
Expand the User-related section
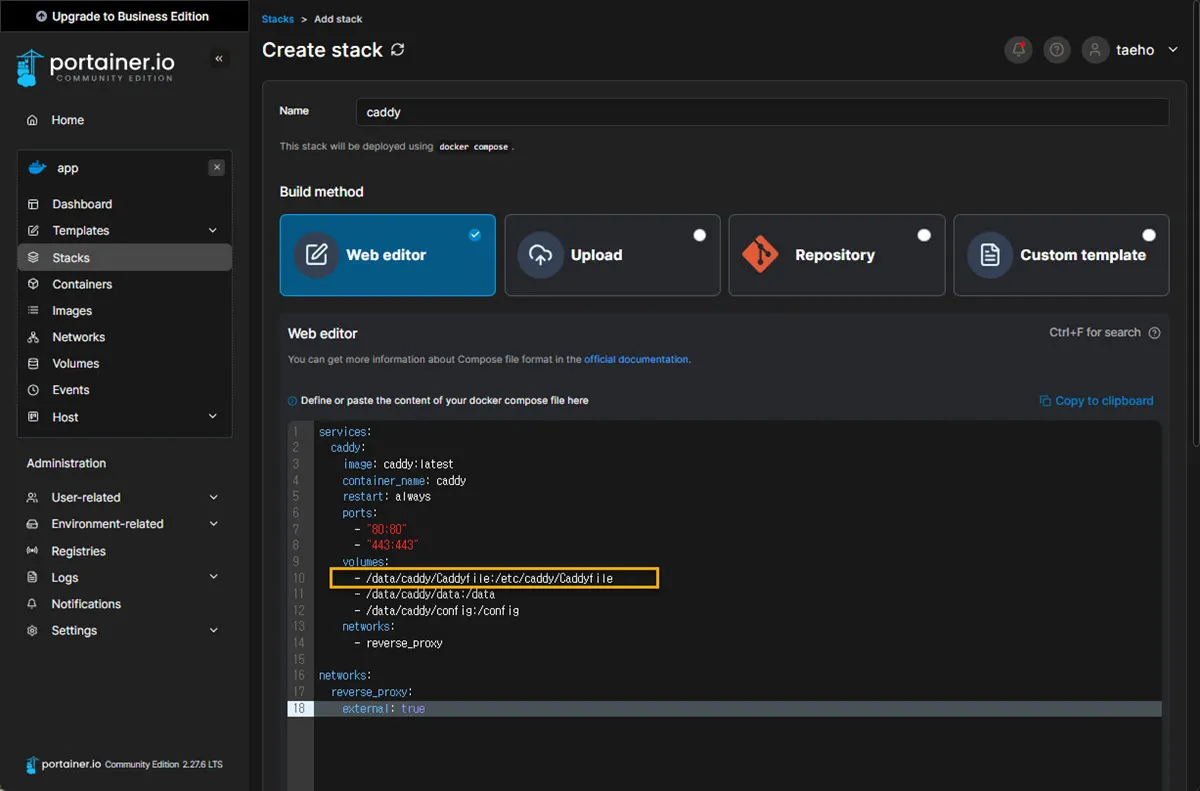point(213,498)
